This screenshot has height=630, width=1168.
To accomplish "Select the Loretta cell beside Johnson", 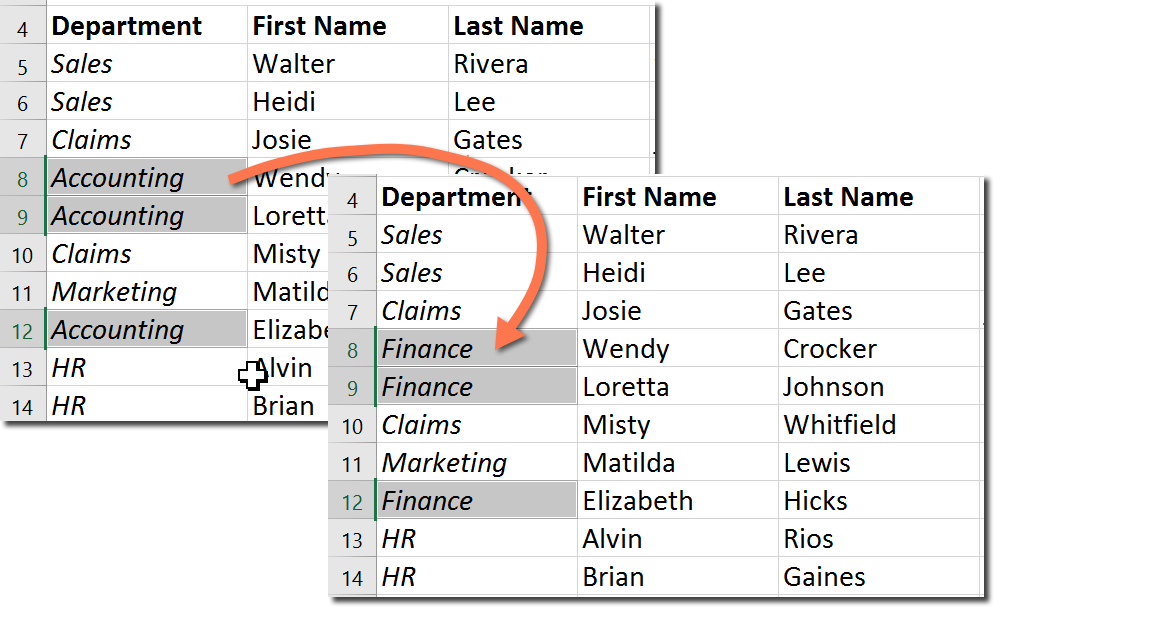I will click(626, 387).
